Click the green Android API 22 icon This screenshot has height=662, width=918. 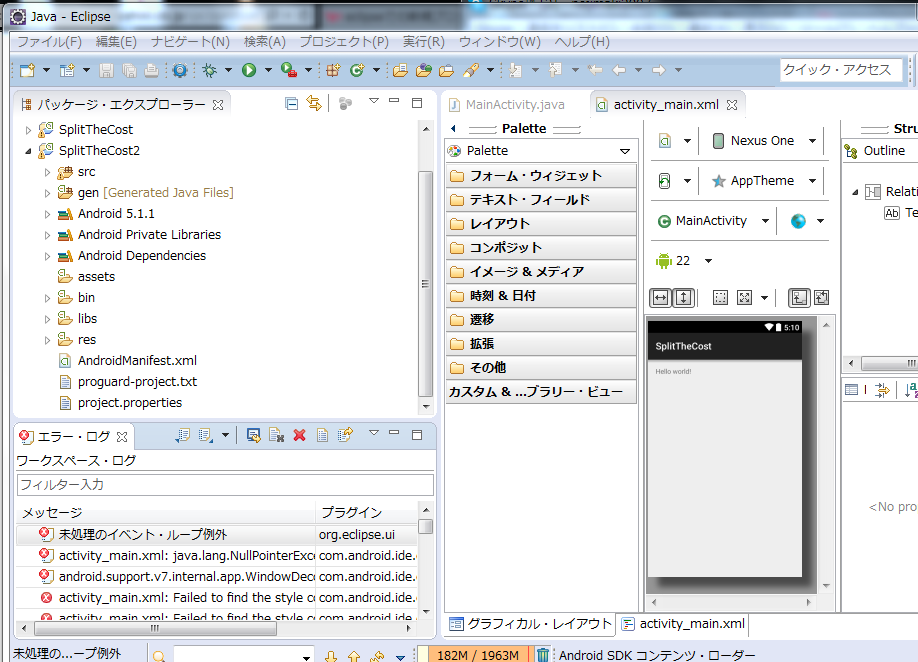tap(664, 260)
